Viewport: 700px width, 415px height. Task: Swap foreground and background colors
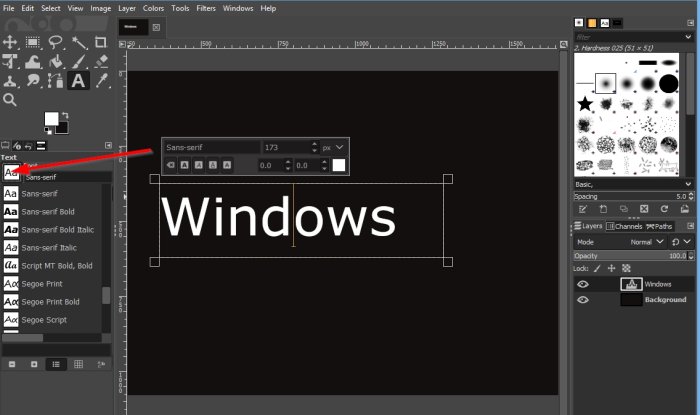pyautogui.click(x=65, y=115)
